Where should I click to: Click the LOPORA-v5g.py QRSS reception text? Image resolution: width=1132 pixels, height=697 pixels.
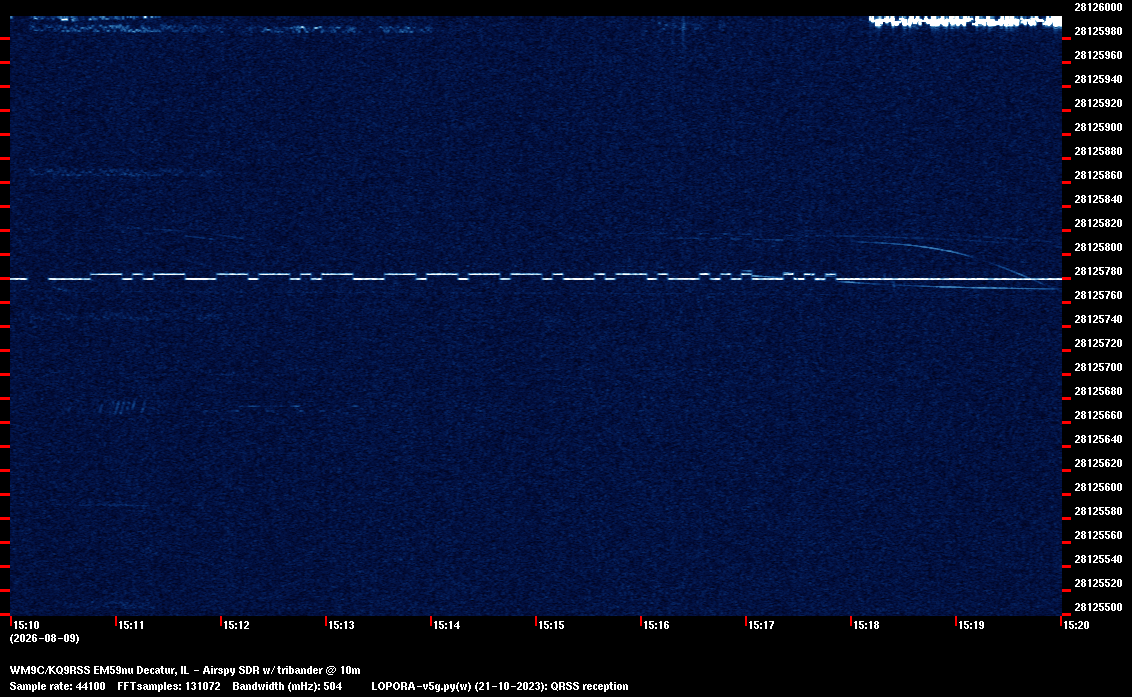coord(500,686)
